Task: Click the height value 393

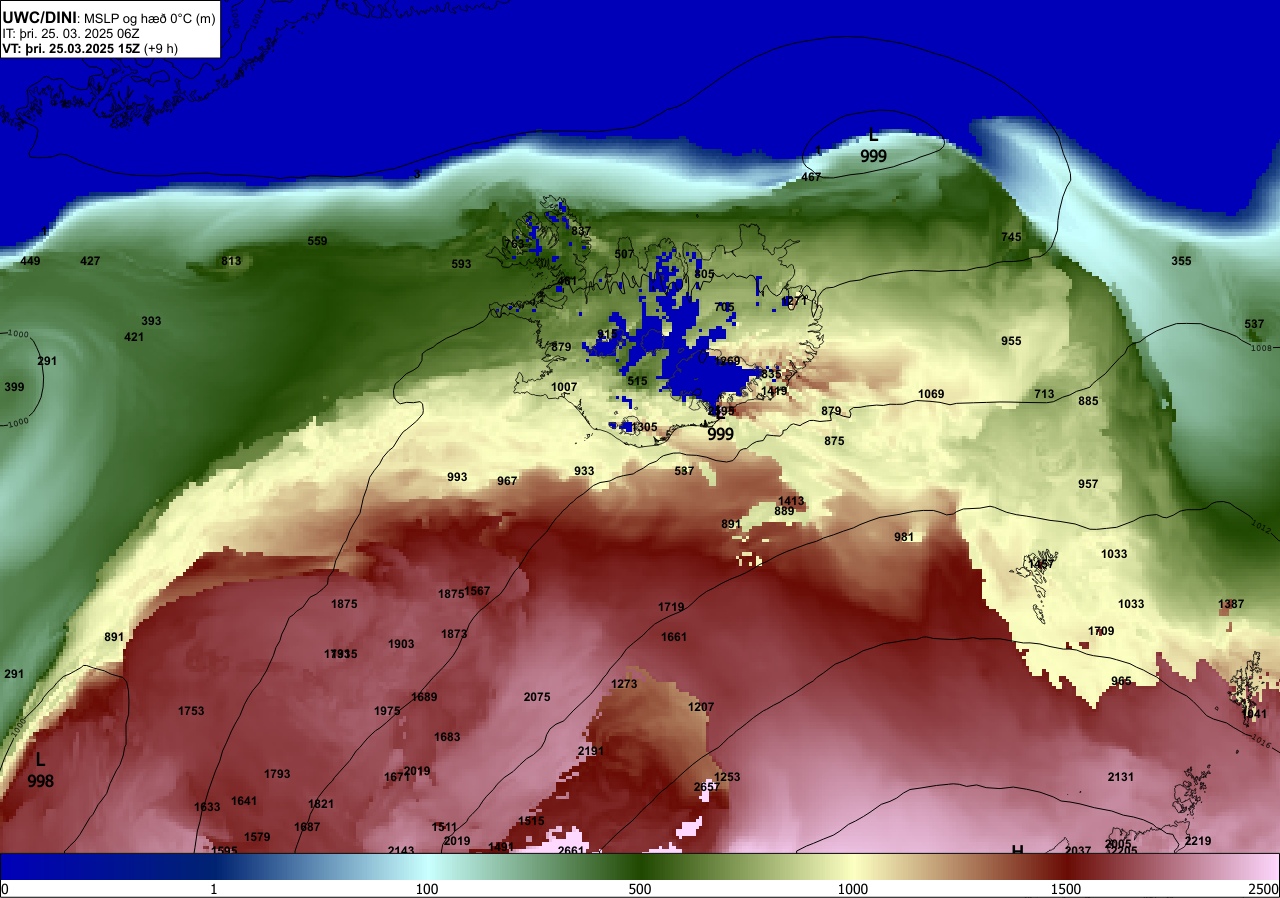Action: [x=151, y=321]
